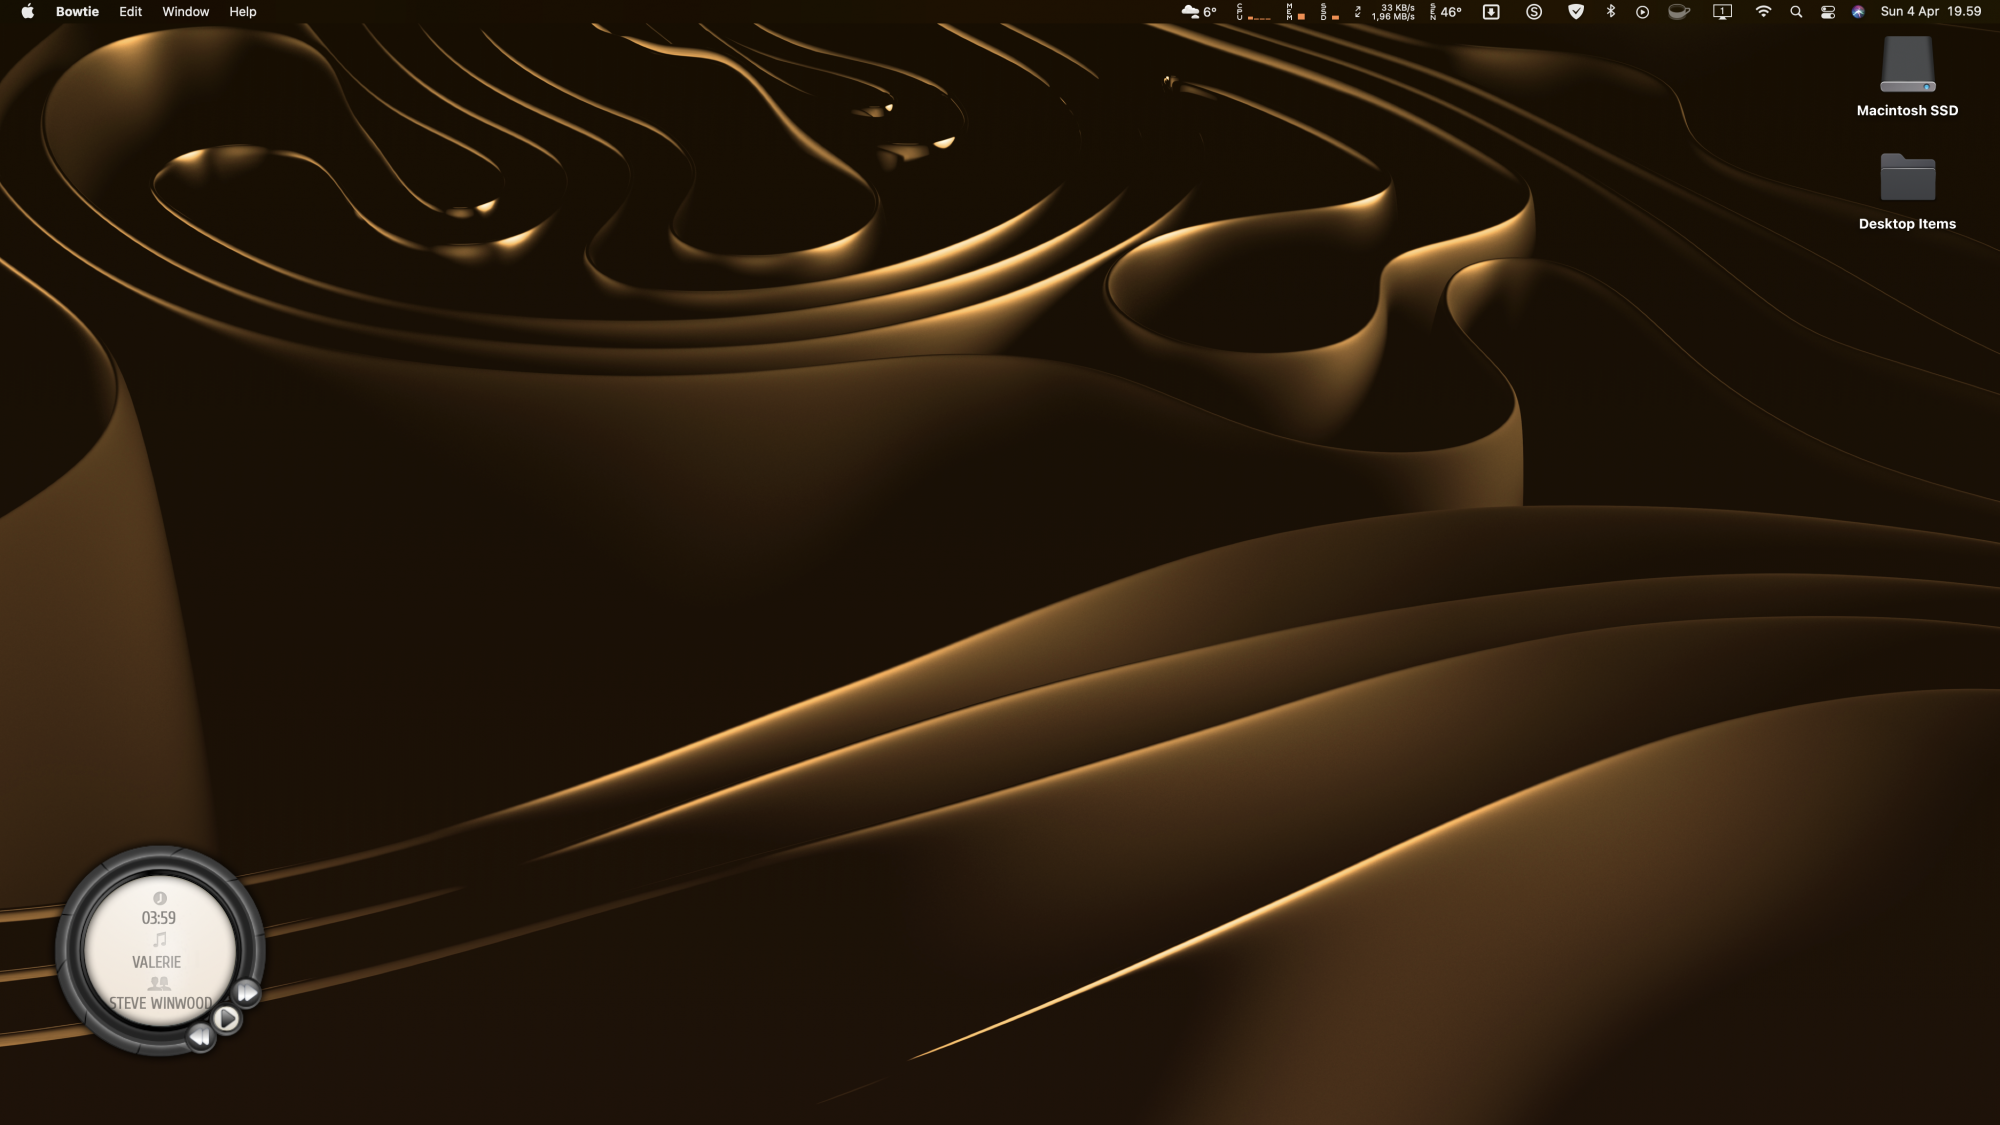
Task: Skip to next track in Bowtie
Action: tap(246, 993)
